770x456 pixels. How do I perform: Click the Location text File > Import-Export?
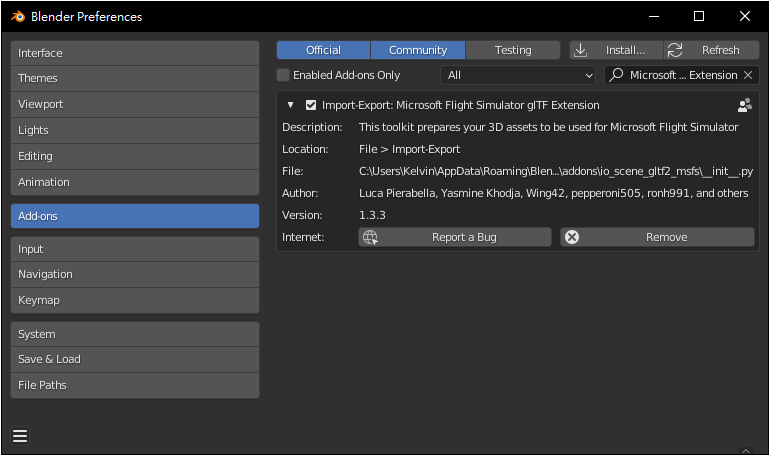(410, 149)
